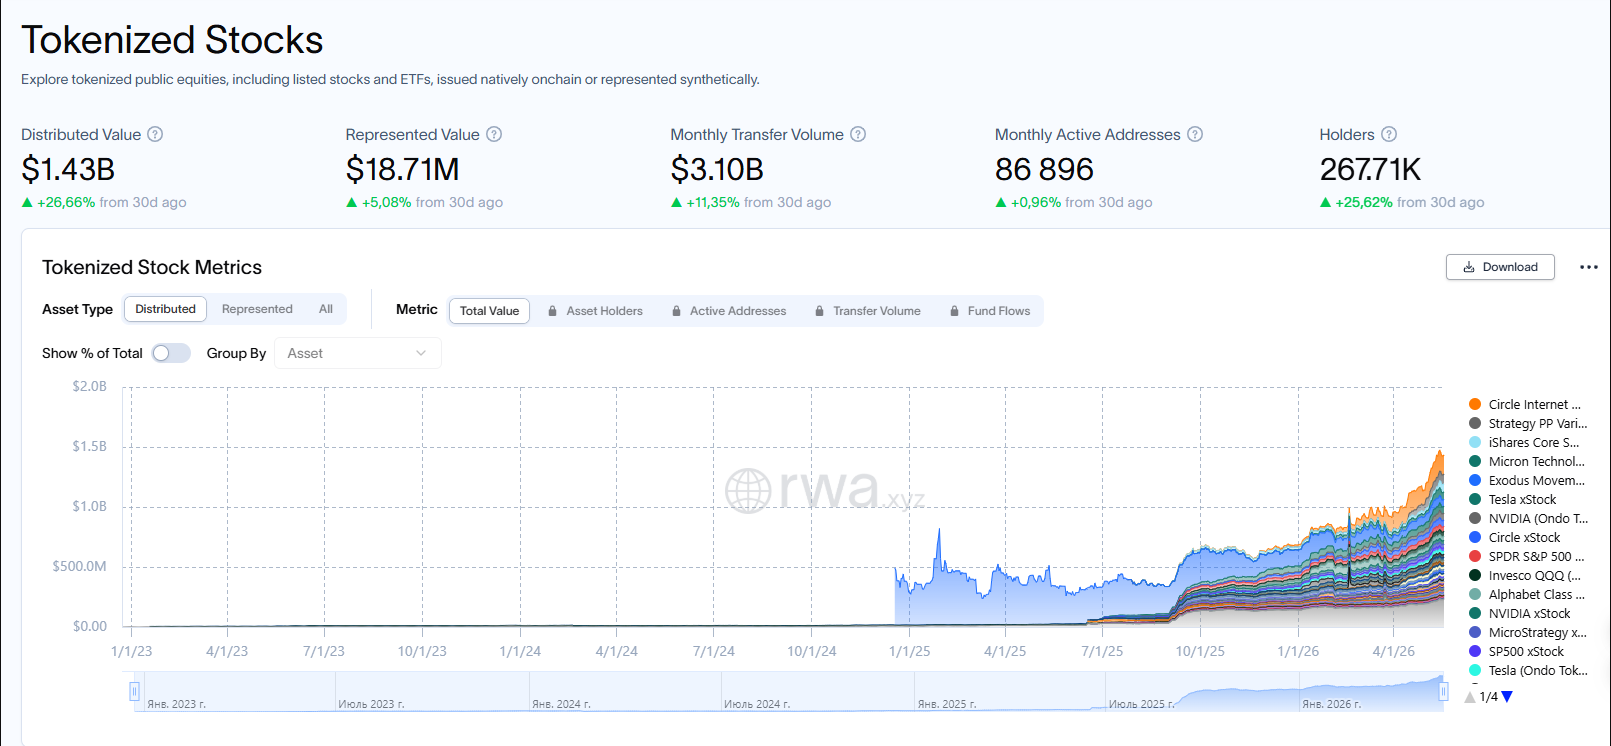
Task: Click the teal Tesla xStock legend dot
Action: click(1475, 499)
